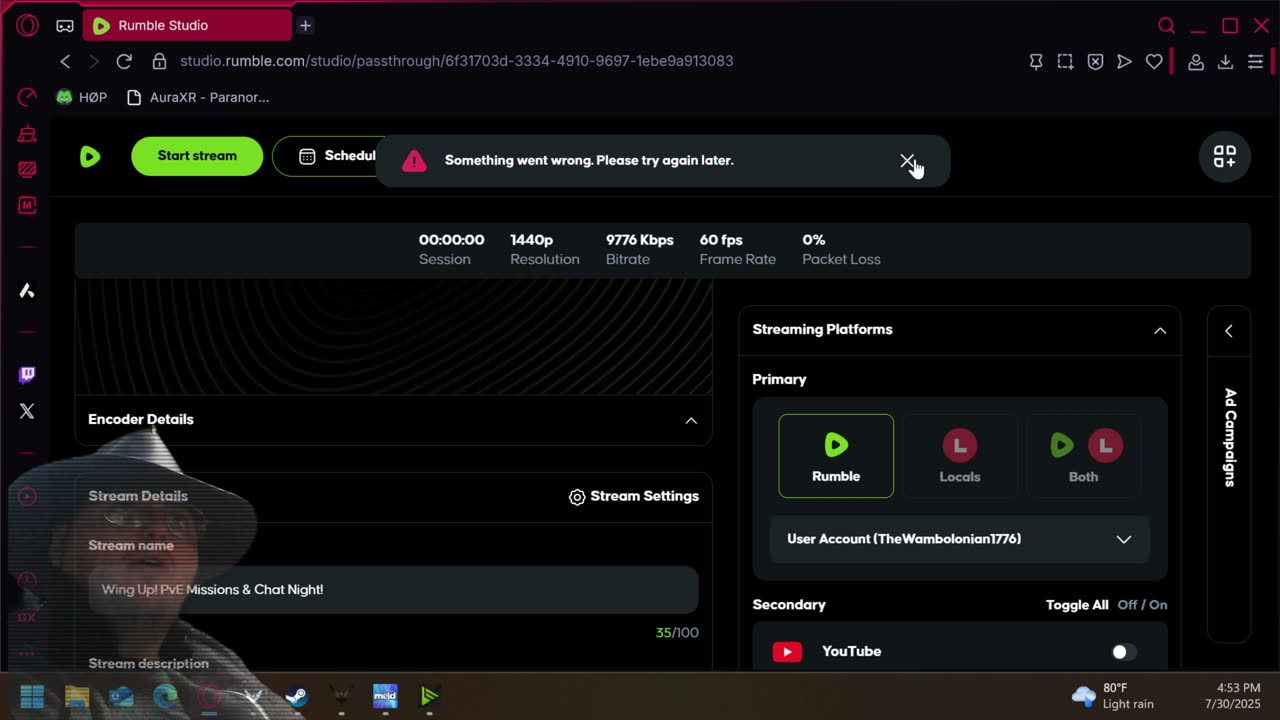Click the red warning triangle in notification
1280x720 pixels.
[414, 161]
